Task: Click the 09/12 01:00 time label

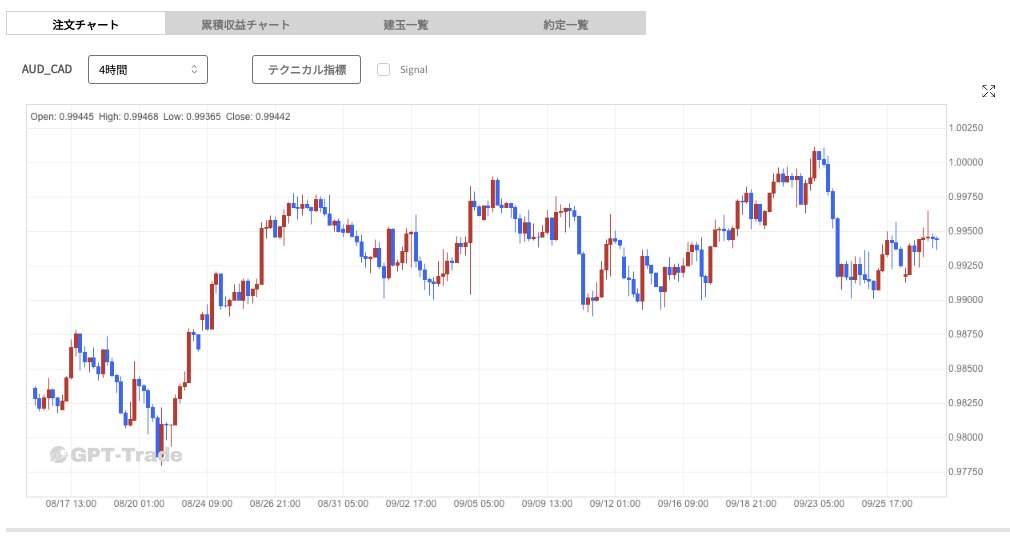Action: (615, 504)
